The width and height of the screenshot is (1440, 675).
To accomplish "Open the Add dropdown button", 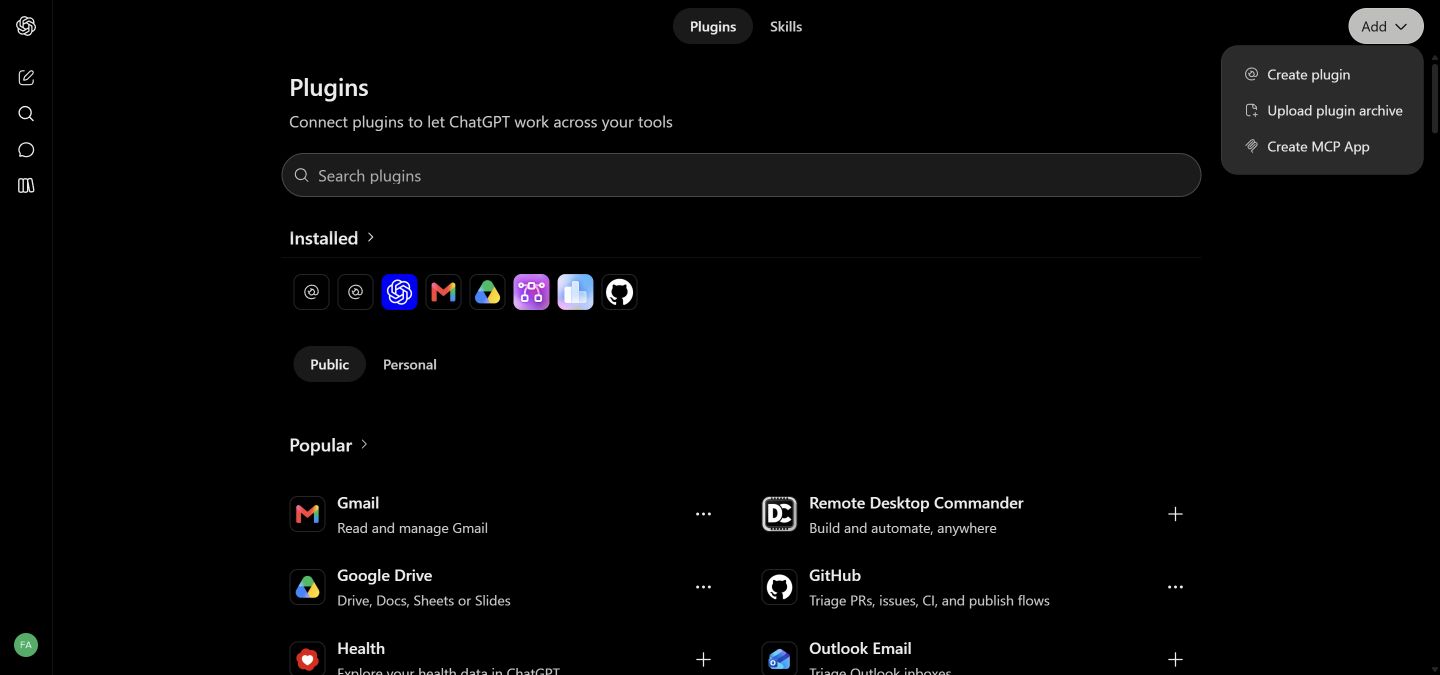I will 1386,27.
